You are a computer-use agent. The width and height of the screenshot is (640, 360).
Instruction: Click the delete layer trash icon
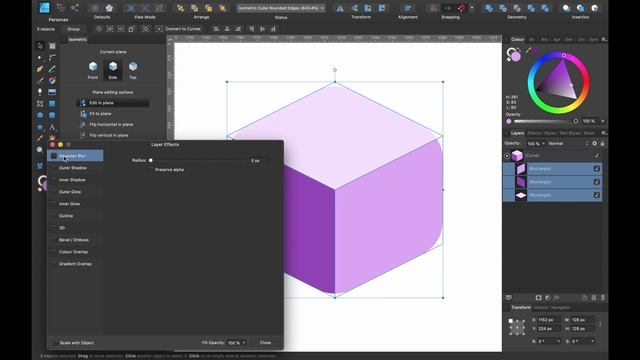[603, 298]
